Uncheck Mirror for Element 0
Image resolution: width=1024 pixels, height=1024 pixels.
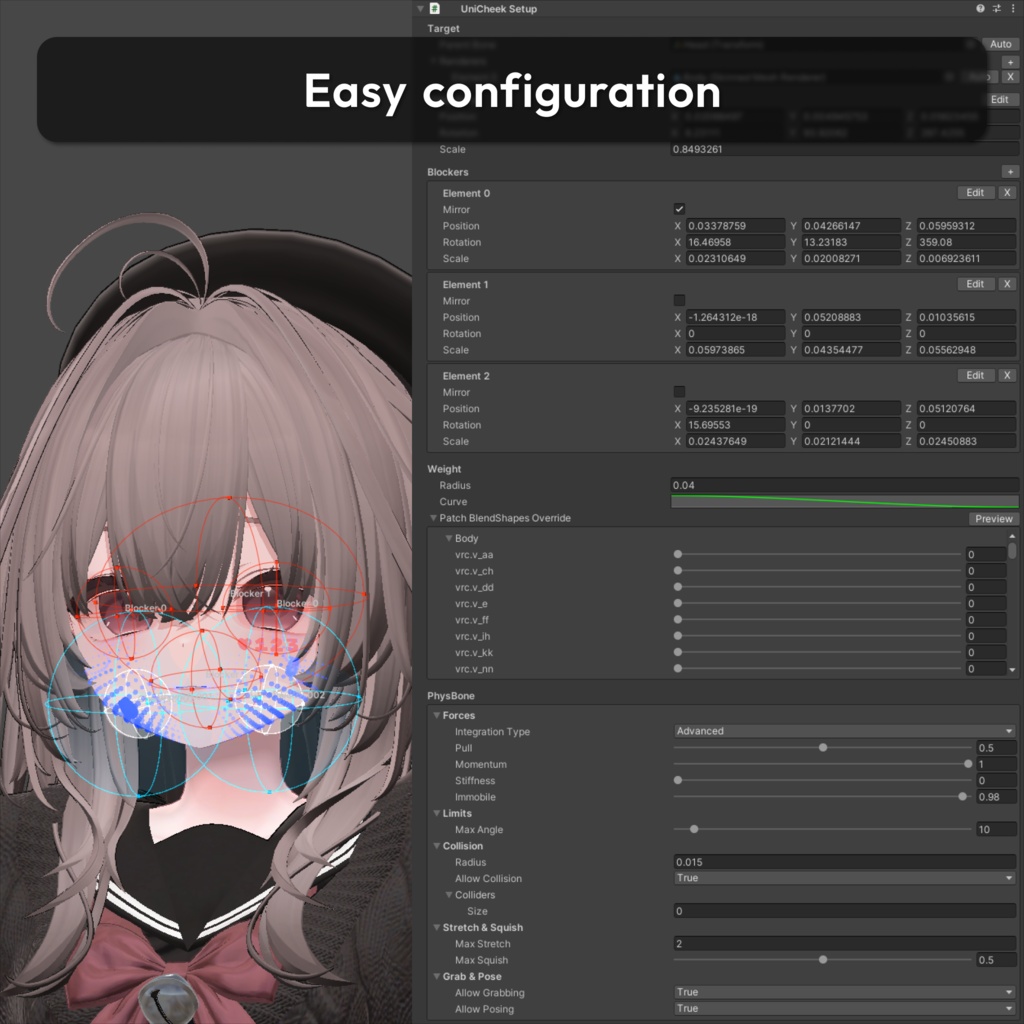coord(679,209)
